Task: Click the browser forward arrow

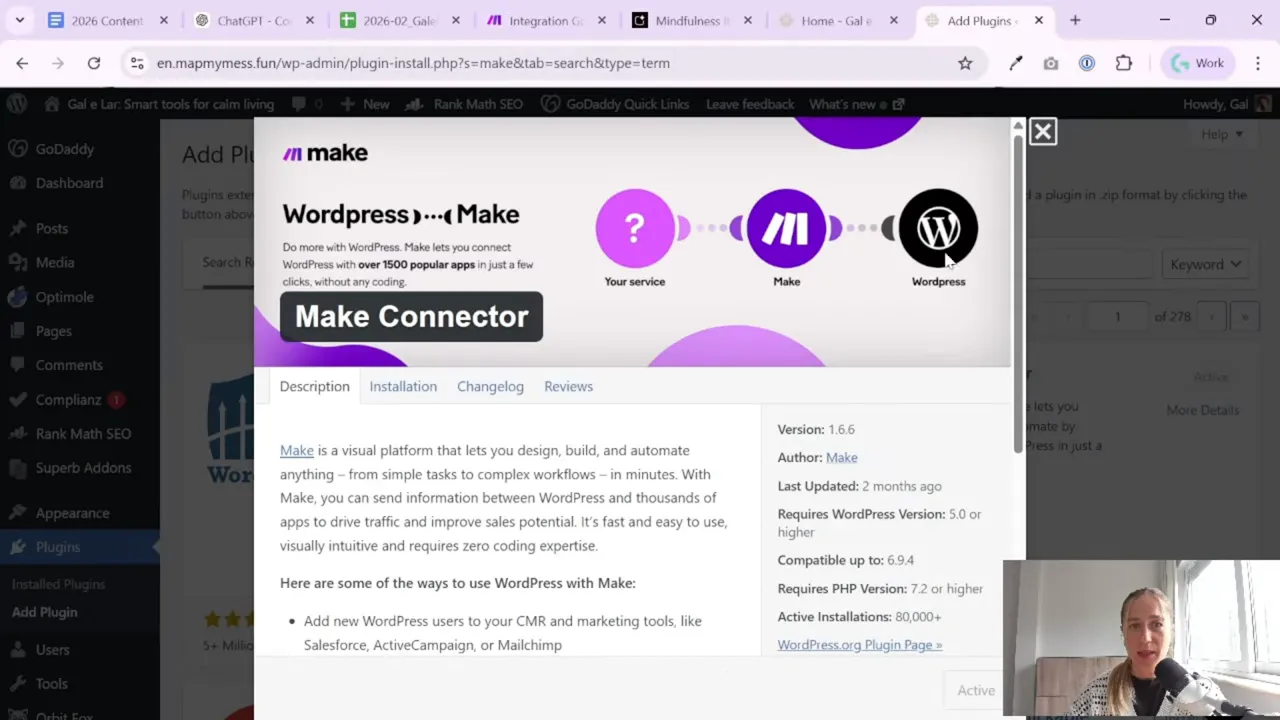Action: (58, 63)
